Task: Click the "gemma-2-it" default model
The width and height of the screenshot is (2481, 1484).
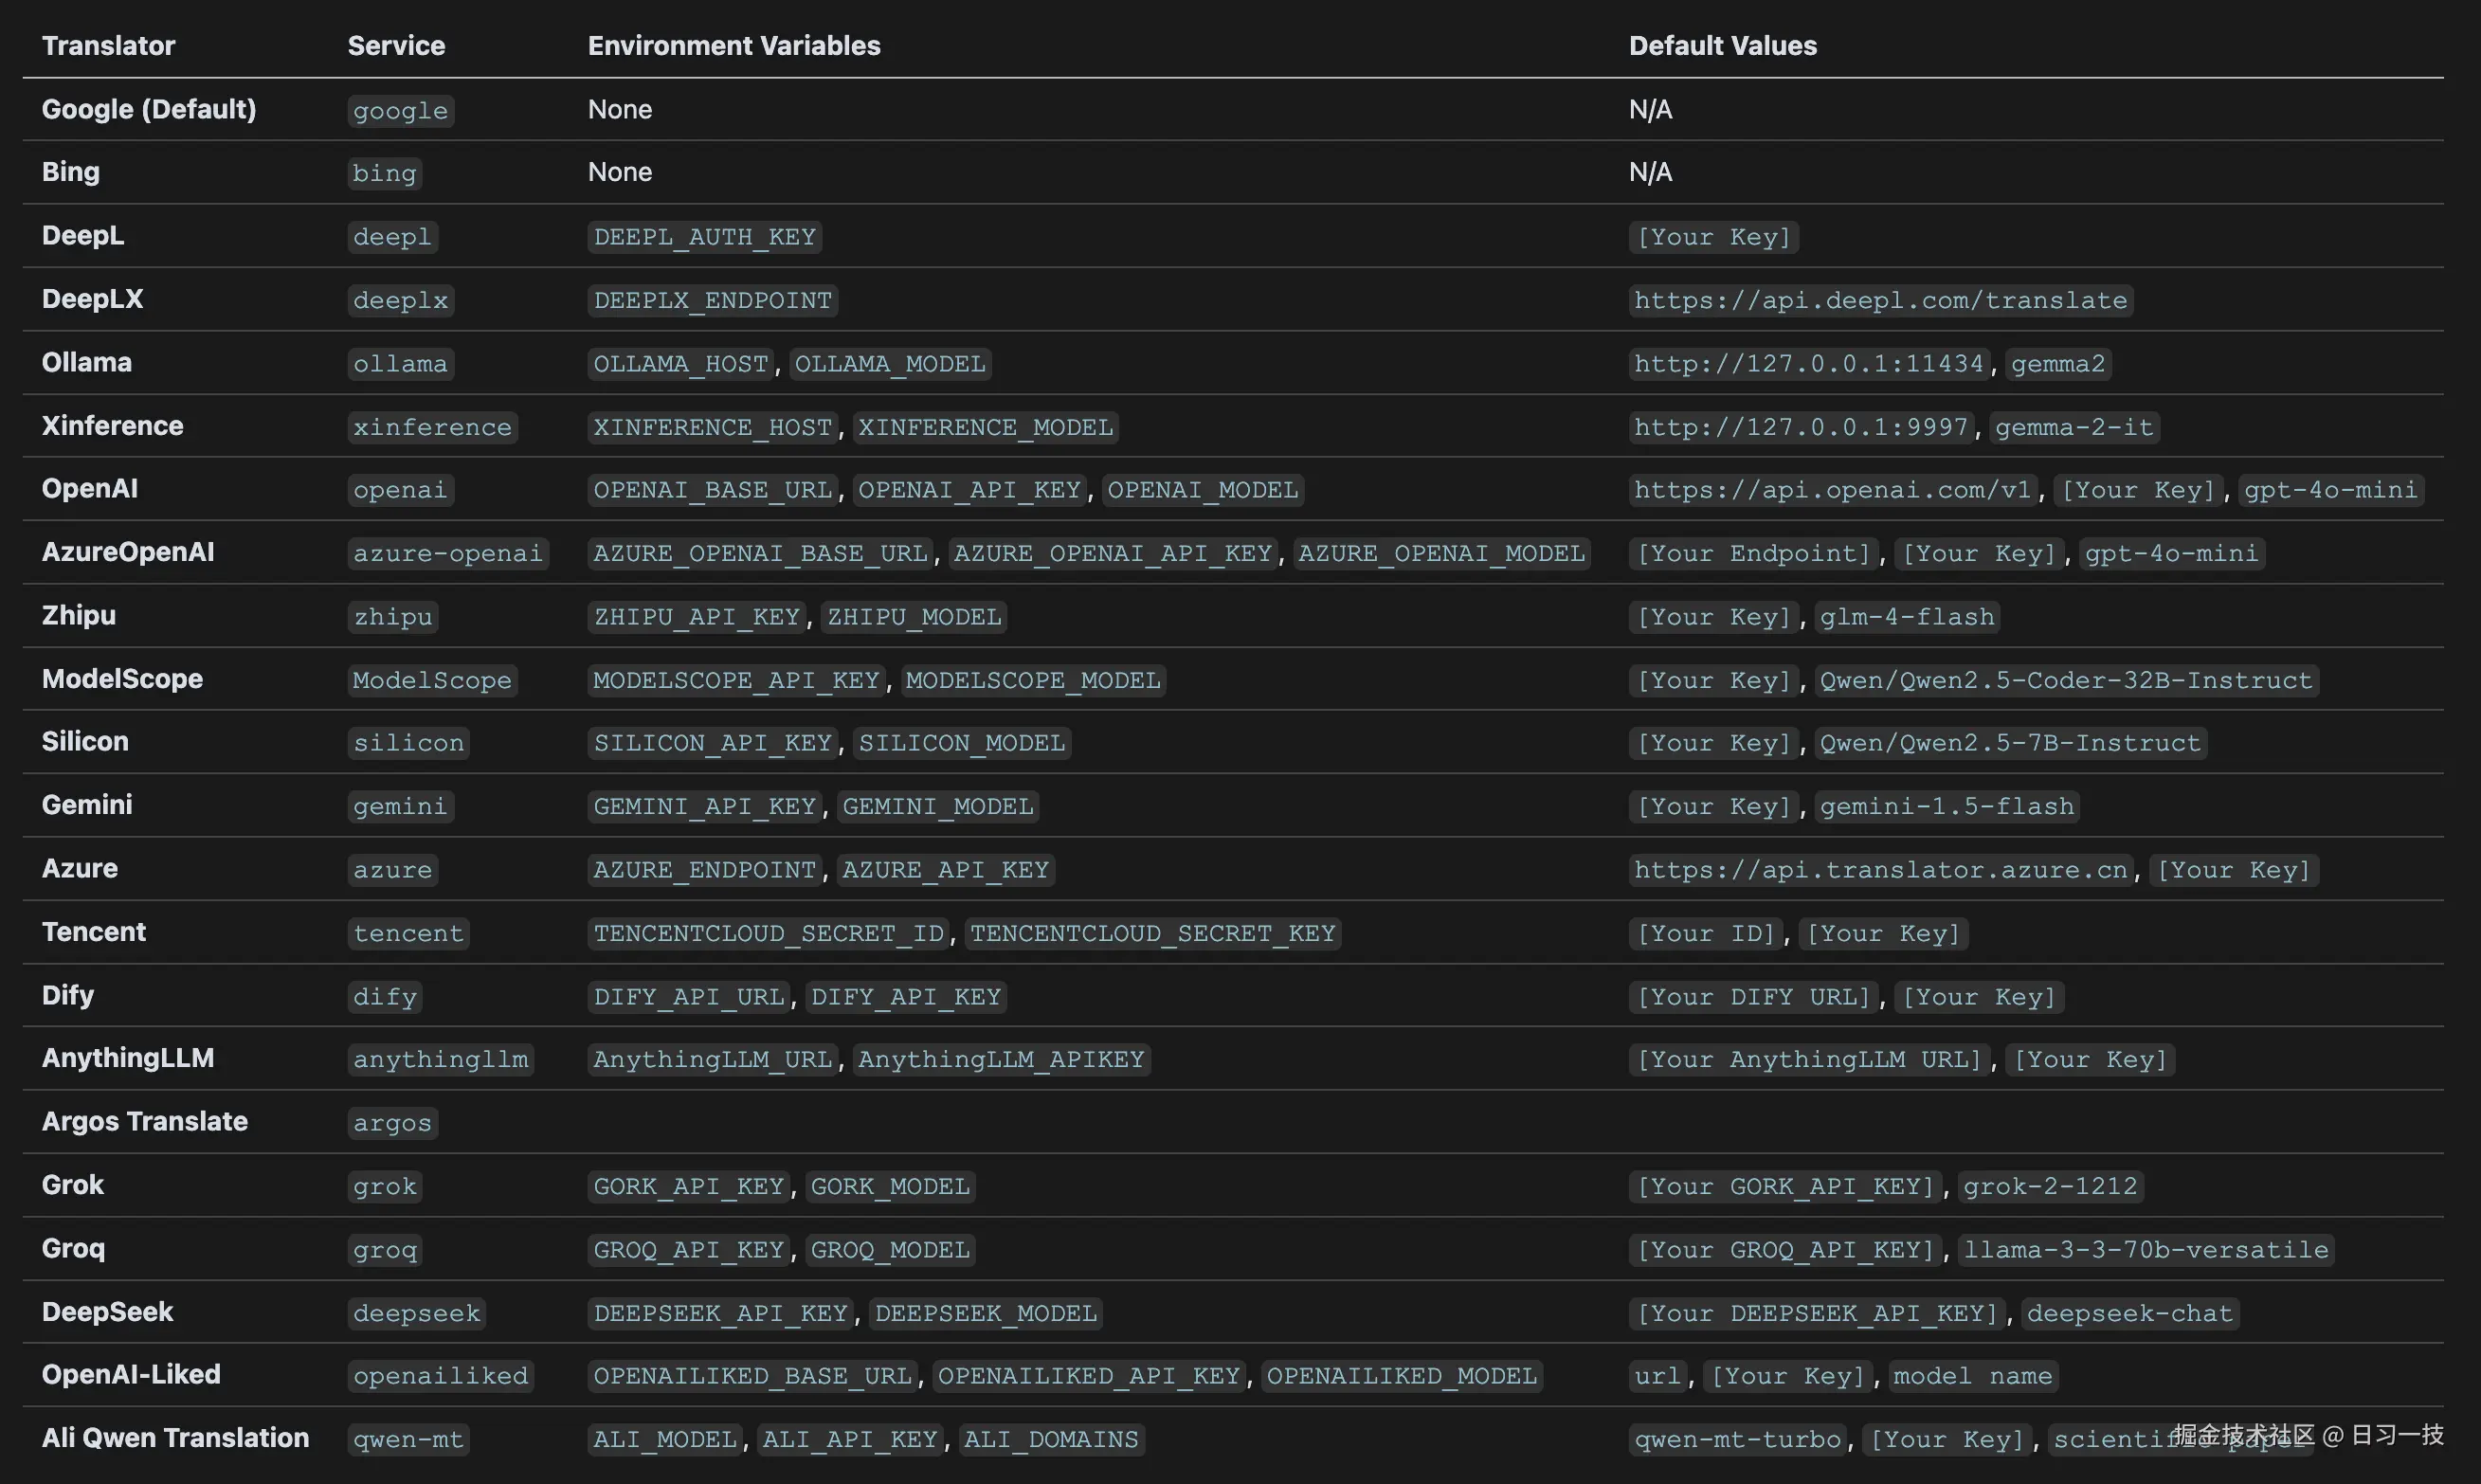Action: pyautogui.click(x=2074, y=428)
